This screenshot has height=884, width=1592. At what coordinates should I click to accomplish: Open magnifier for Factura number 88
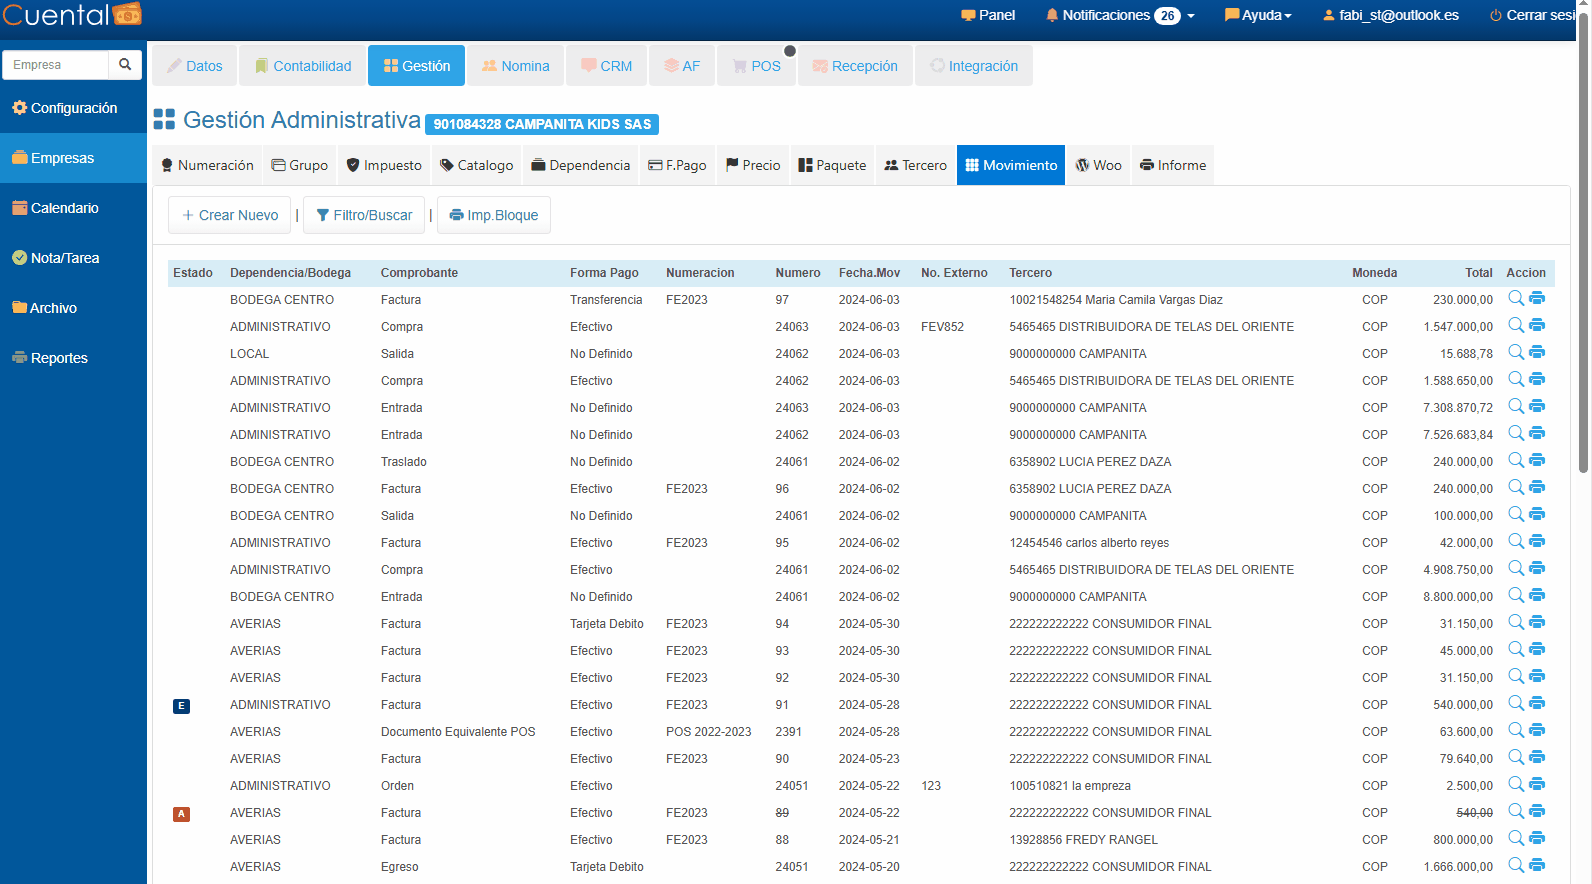pos(1516,838)
